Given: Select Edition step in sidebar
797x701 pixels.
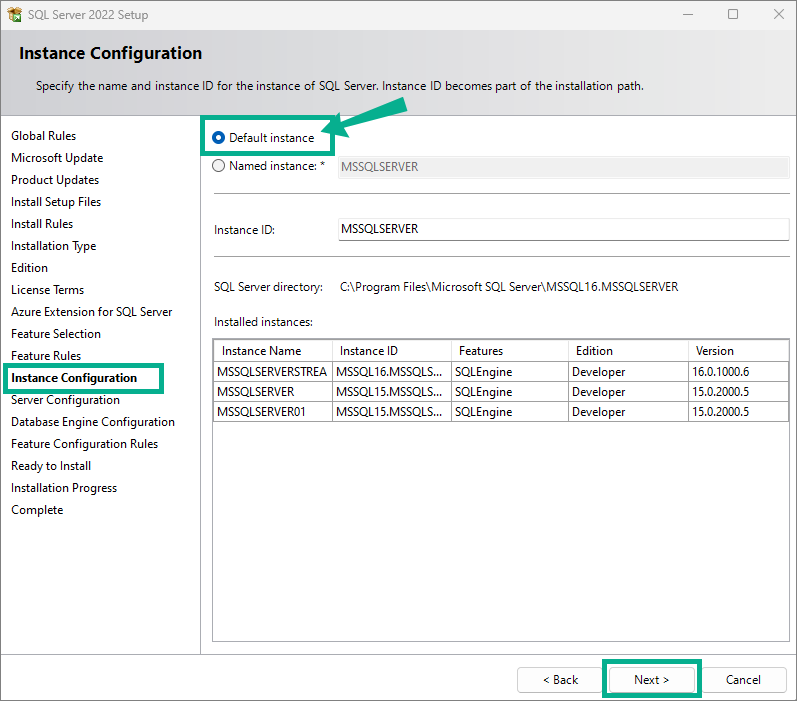Looking at the screenshot, I should [x=29, y=268].
